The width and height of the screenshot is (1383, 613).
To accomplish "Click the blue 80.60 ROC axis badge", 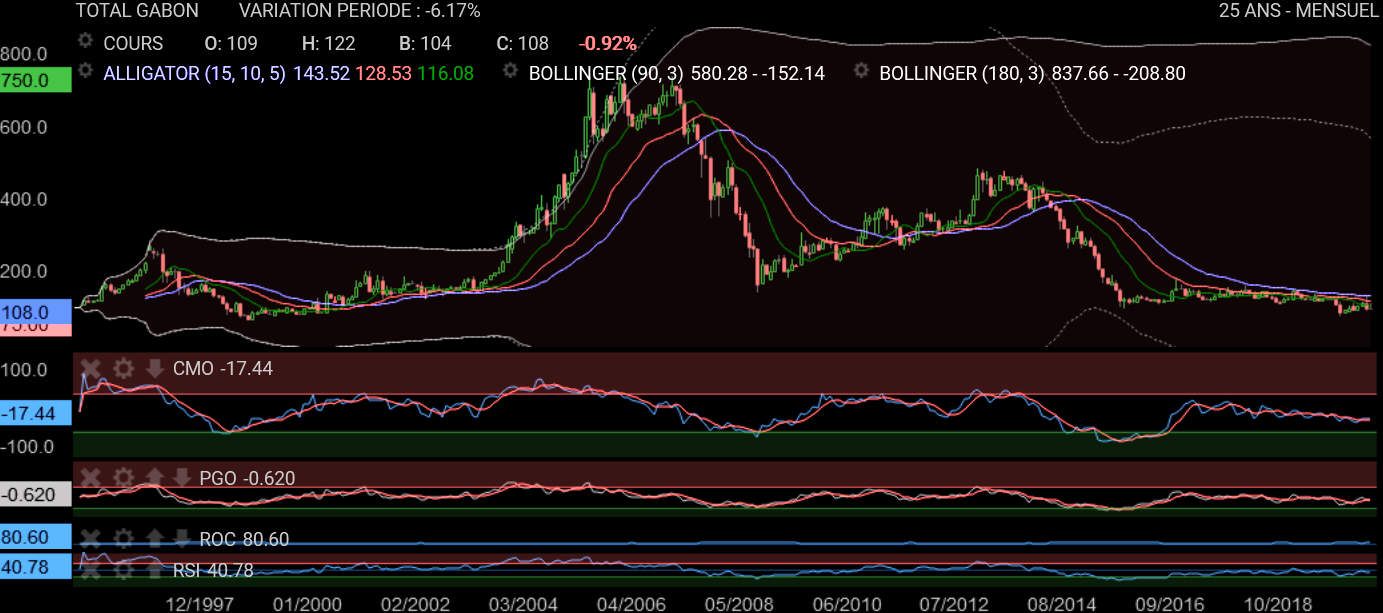I will (x=36, y=537).
